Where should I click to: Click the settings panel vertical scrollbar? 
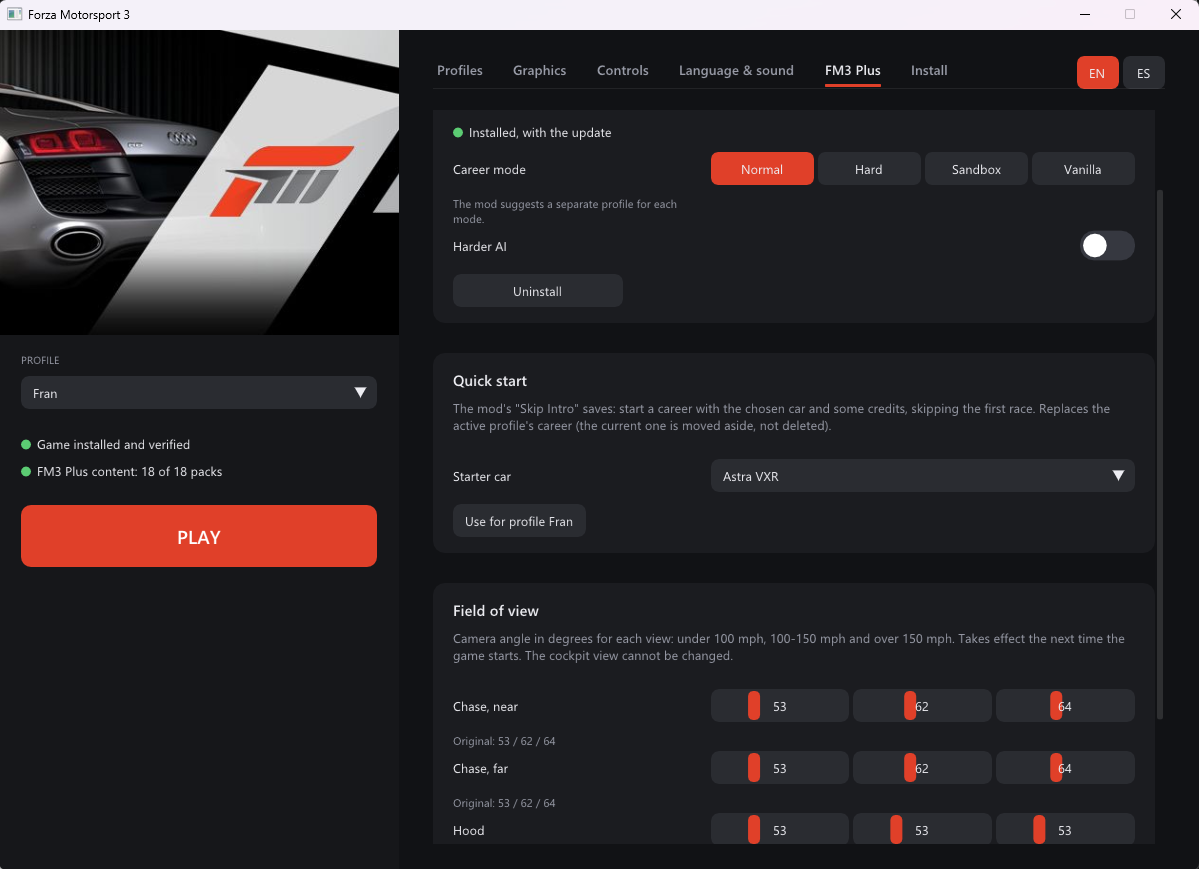(x=1160, y=454)
